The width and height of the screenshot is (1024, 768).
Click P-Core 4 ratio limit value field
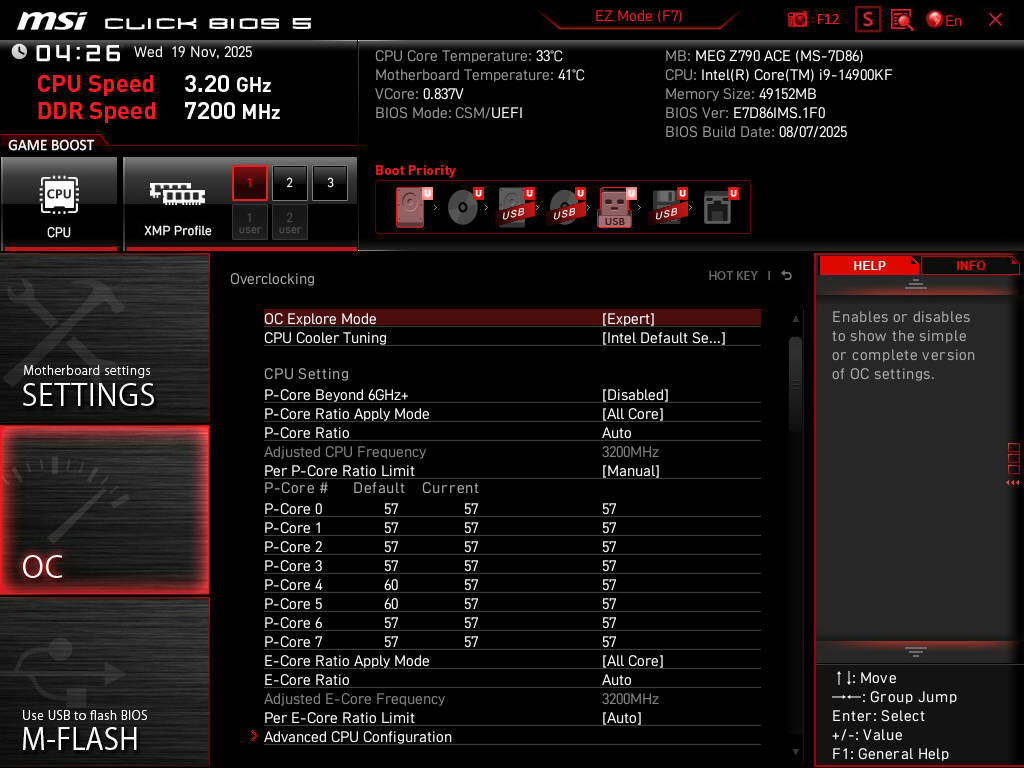tap(609, 585)
